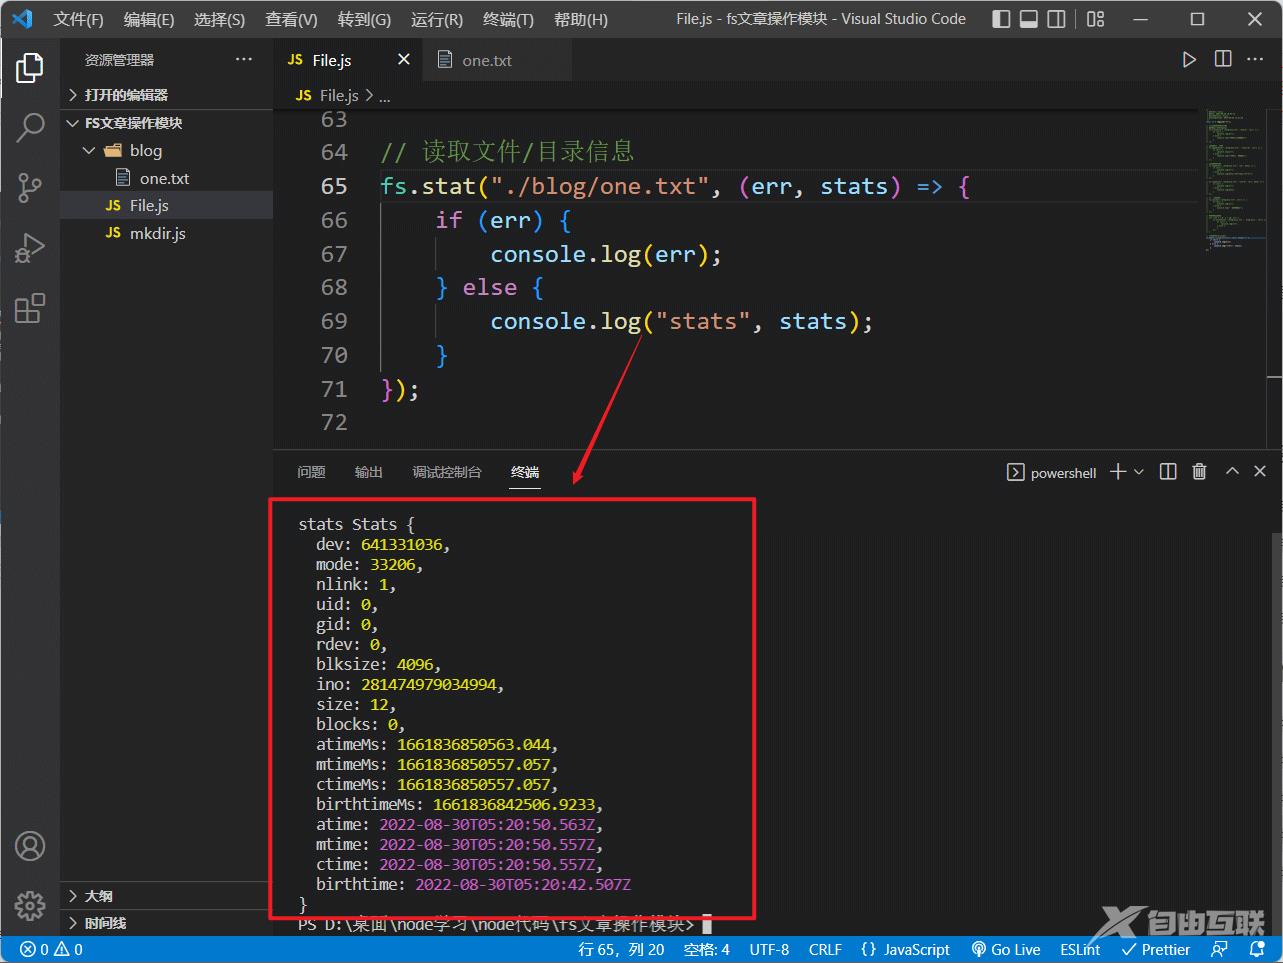Screen dimensions: 1283x963
Task: Open the 转到(G) menu
Action: pos(364,19)
